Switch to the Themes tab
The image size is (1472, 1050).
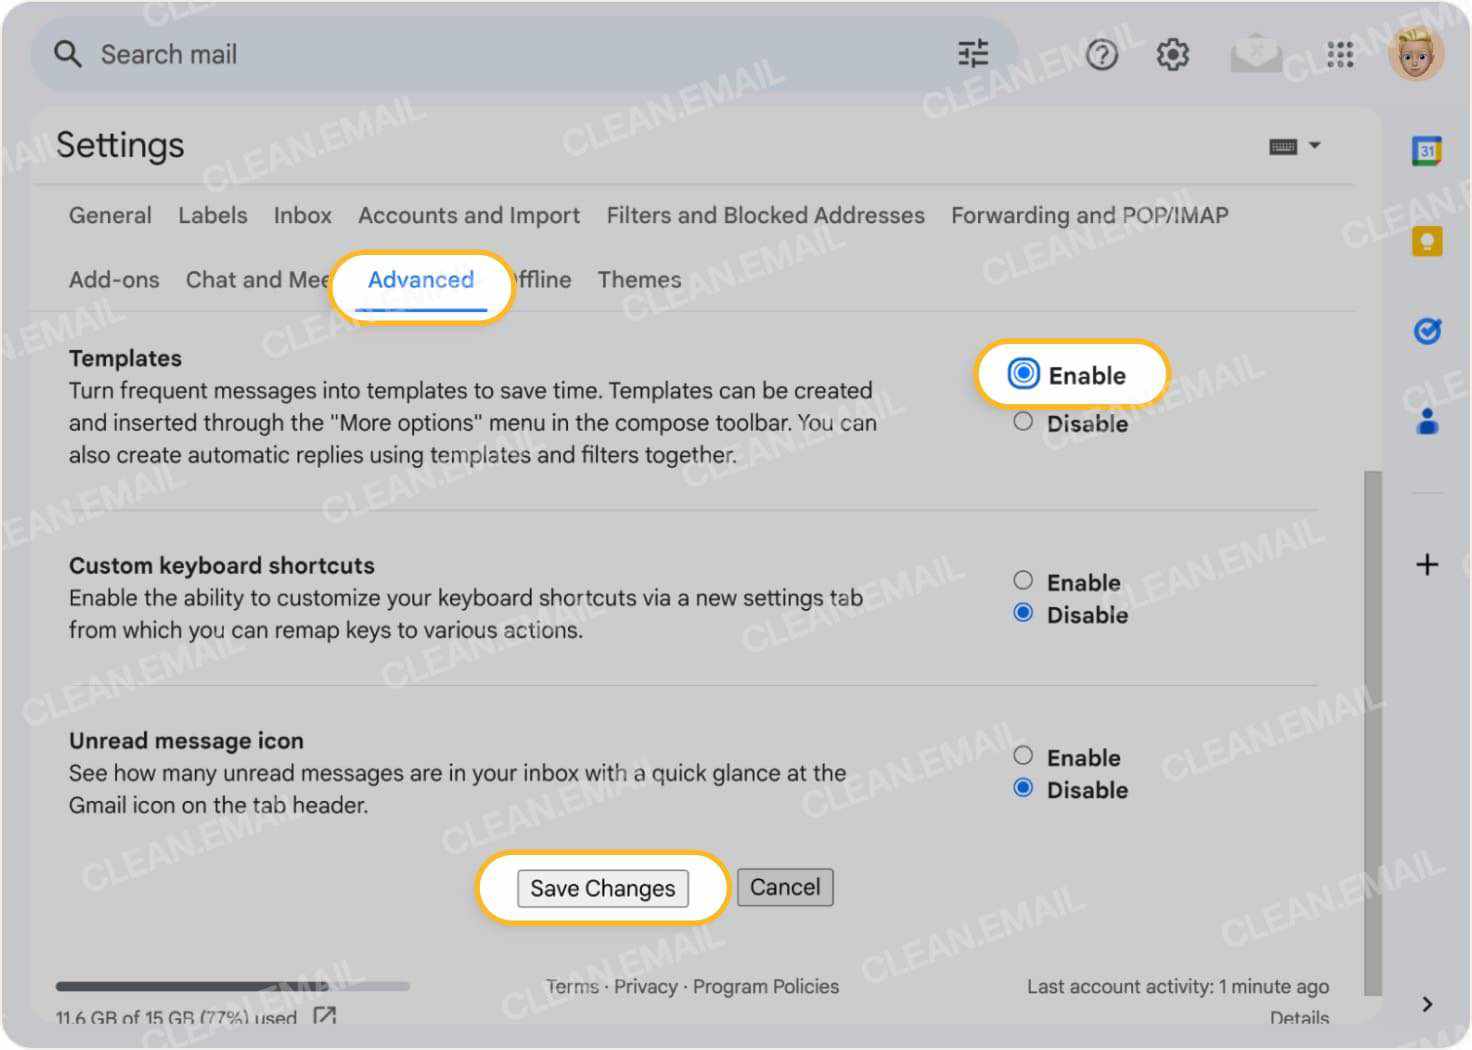click(639, 280)
